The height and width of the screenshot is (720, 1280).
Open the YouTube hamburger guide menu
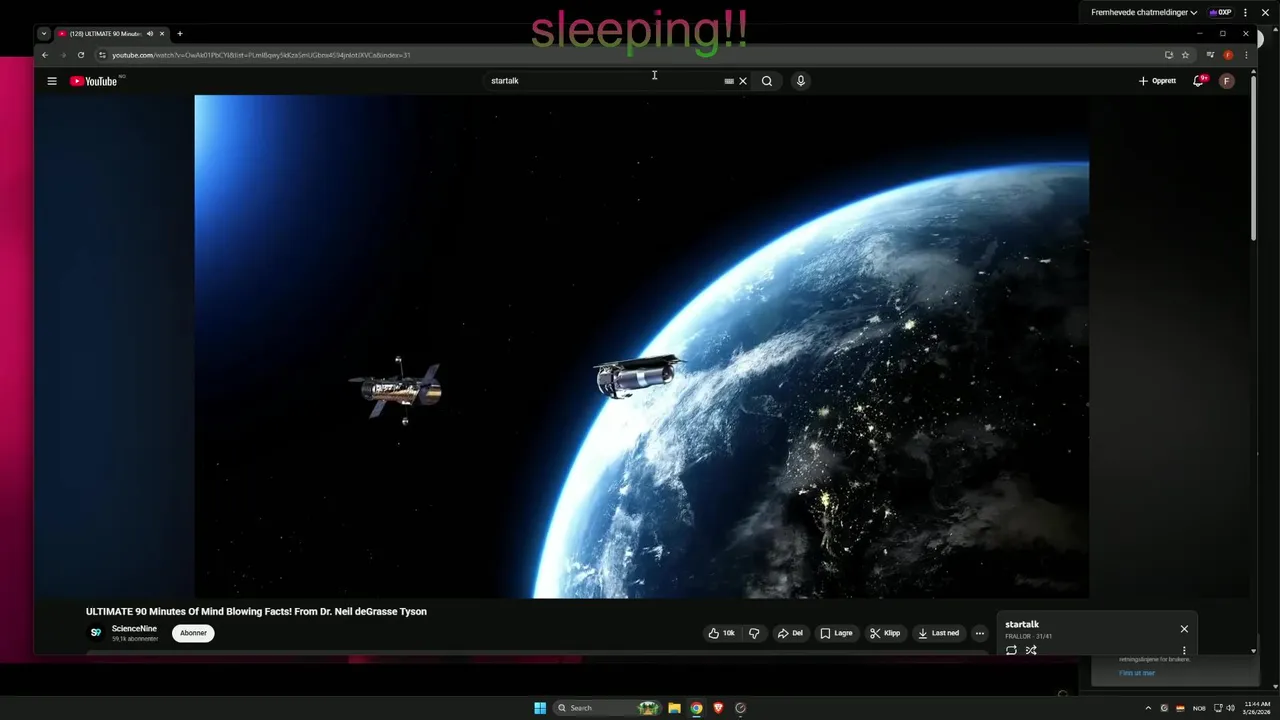[x=52, y=81]
